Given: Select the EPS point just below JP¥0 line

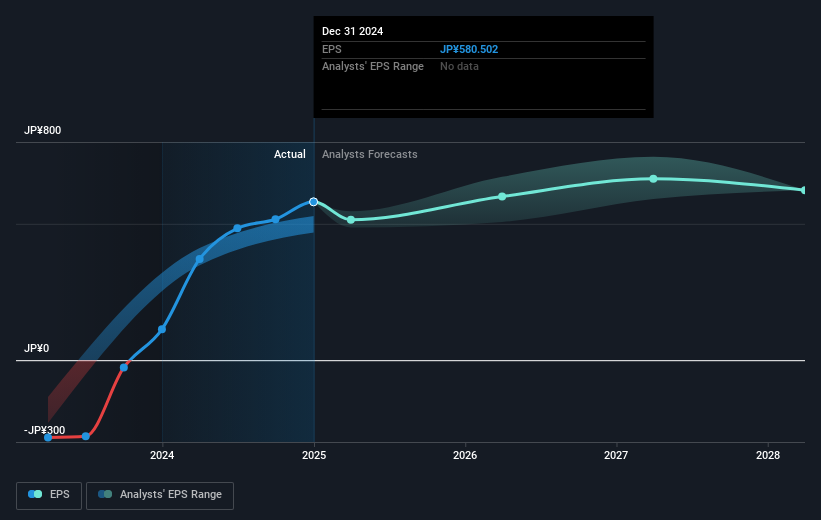Looking at the screenshot, I should point(124,368).
